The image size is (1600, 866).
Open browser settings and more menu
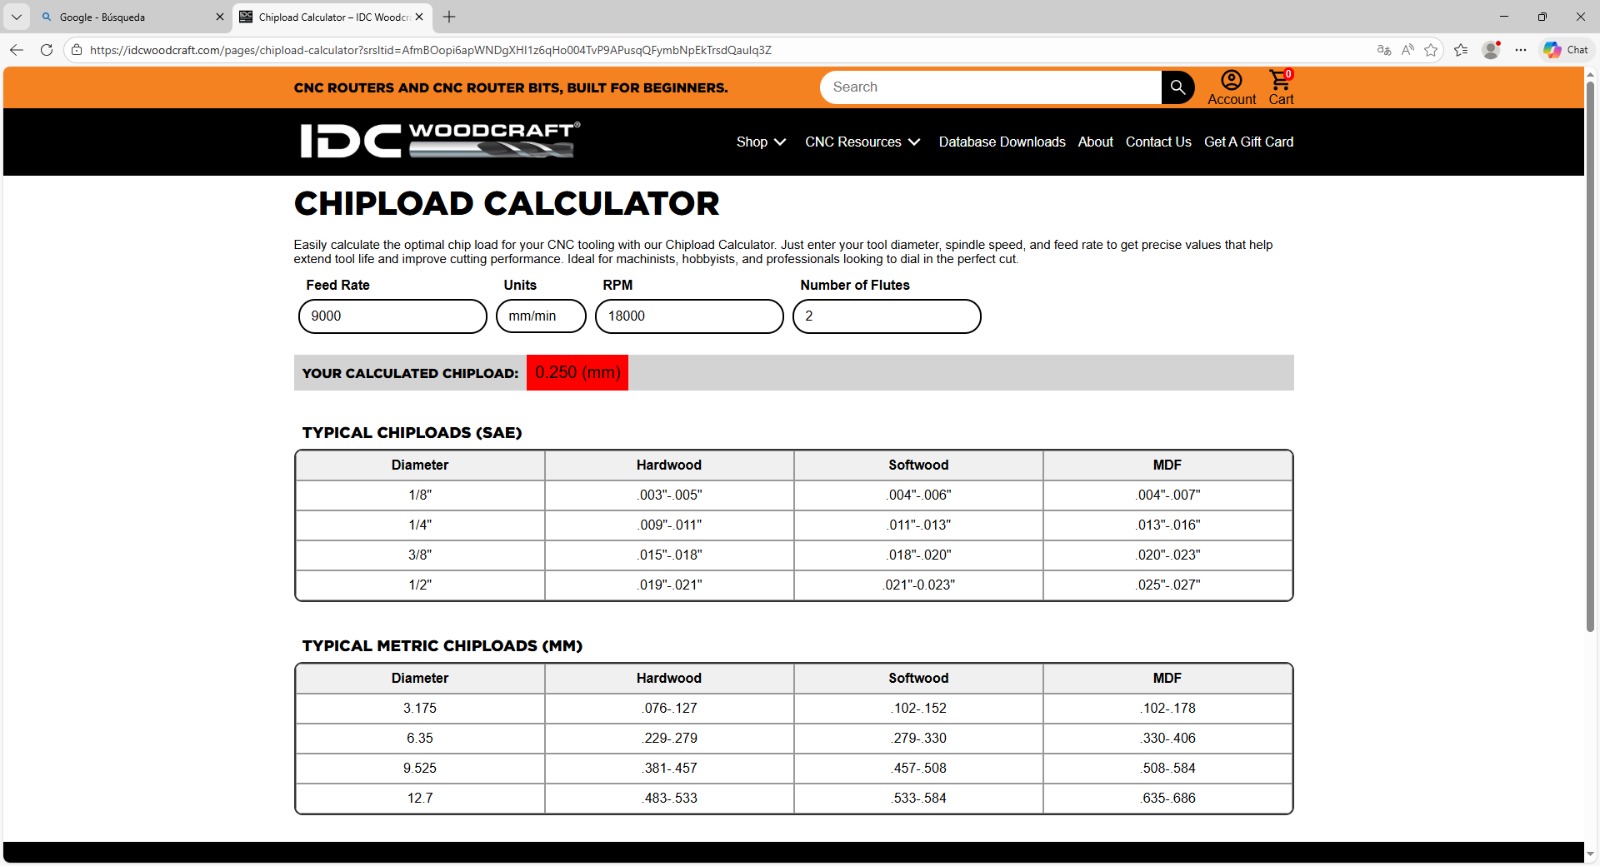pos(1521,50)
